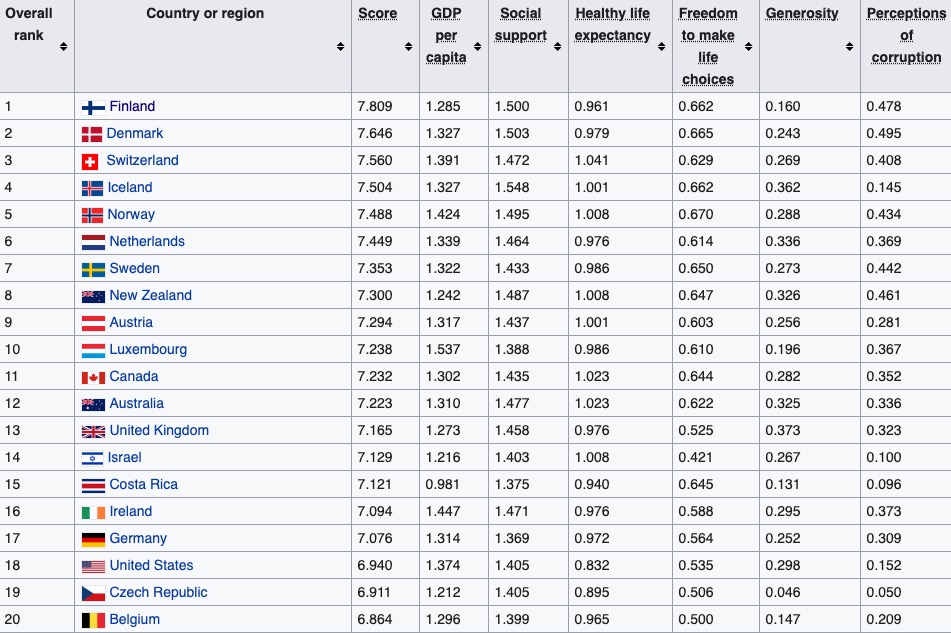Click the Healthy life expectancy header

(x=613, y=24)
